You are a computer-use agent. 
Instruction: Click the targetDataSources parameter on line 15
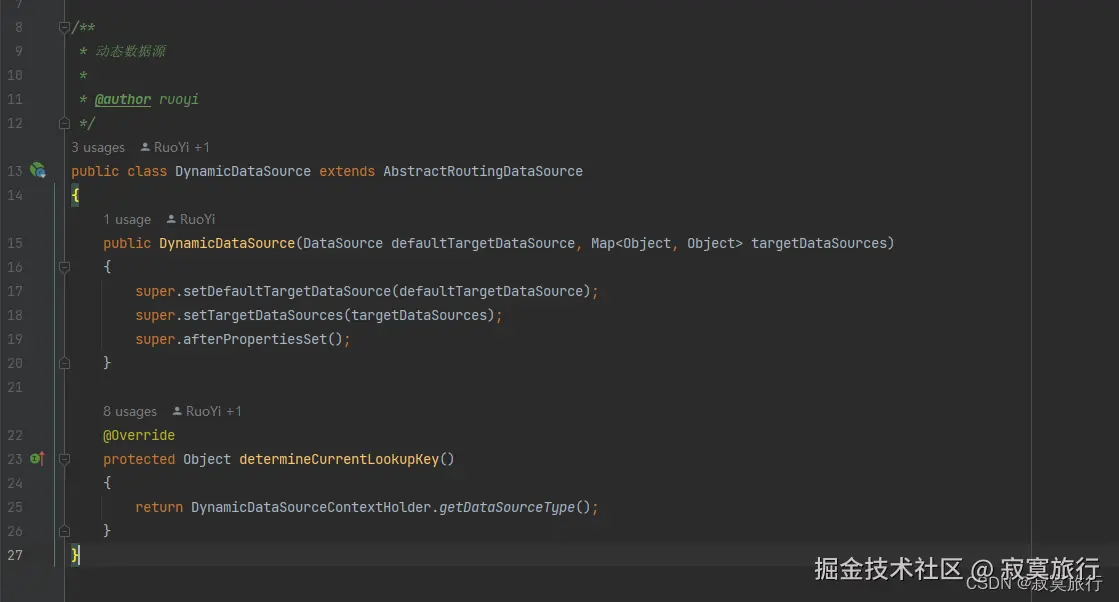(x=819, y=243)
